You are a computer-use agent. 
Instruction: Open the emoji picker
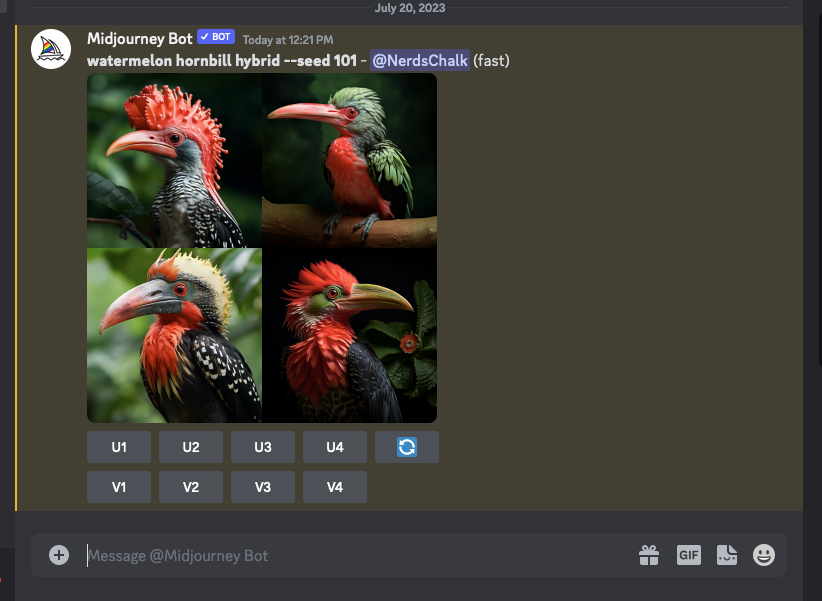point(764,555)
